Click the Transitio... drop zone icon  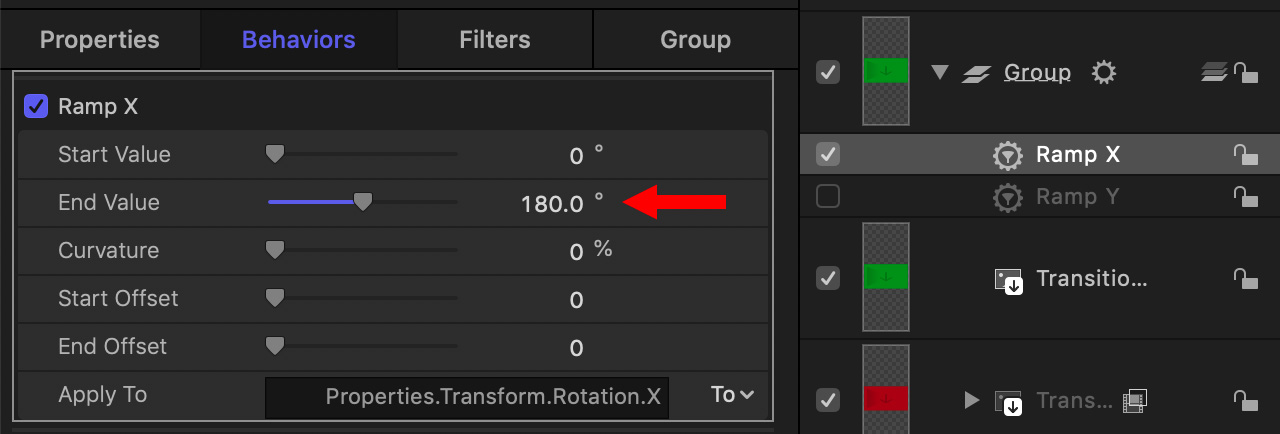[x=1008, y=279]
